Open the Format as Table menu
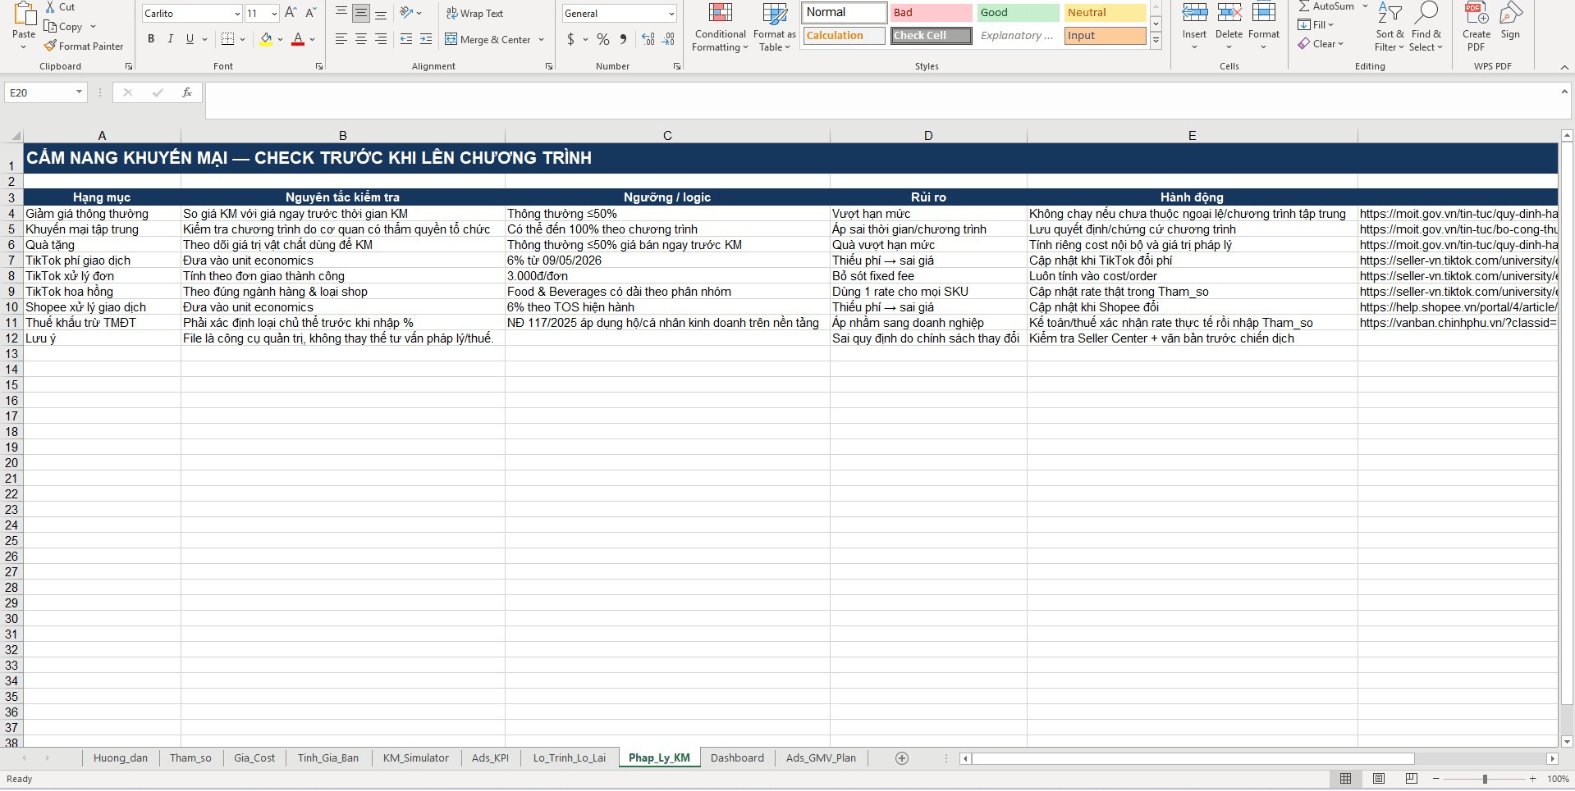The width and height of the screenshot is (1575, 791). click(x=774, y=27)
